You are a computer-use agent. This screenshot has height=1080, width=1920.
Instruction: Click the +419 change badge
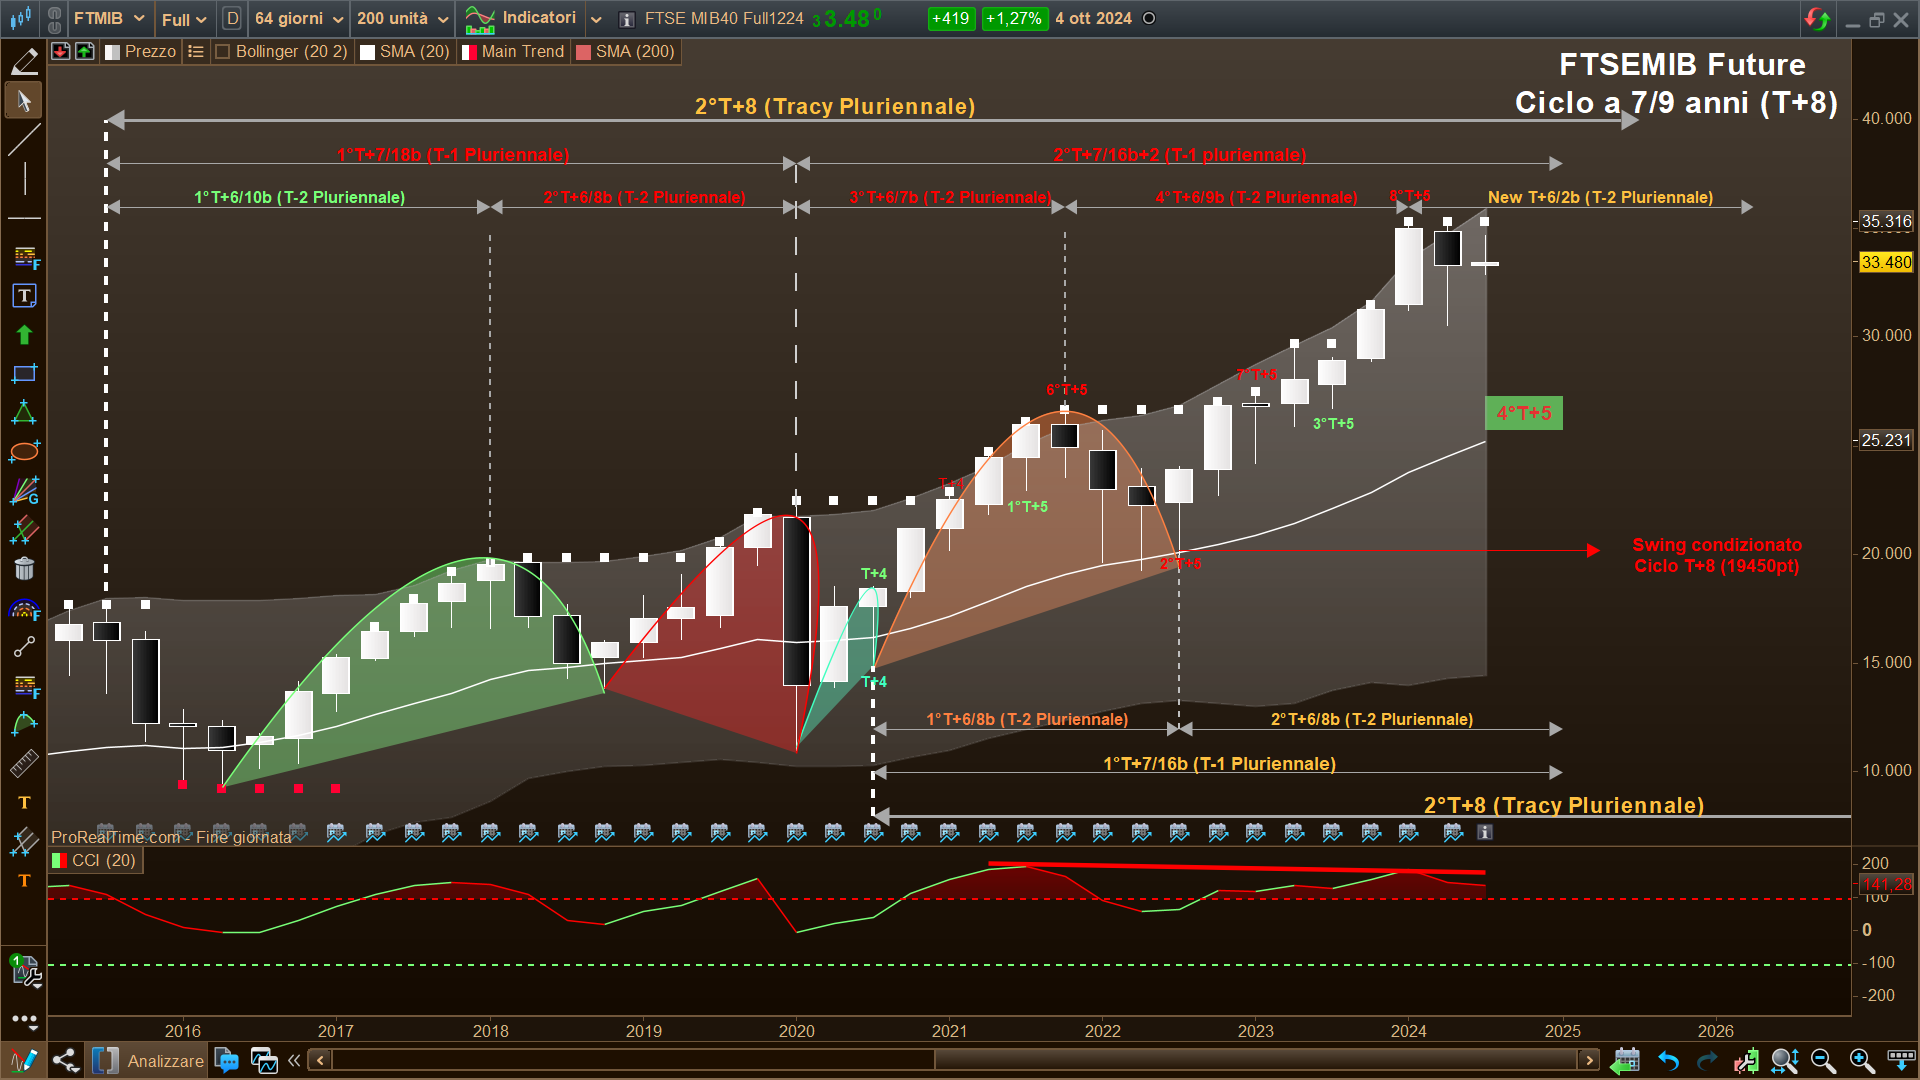[x=950, y=18]
